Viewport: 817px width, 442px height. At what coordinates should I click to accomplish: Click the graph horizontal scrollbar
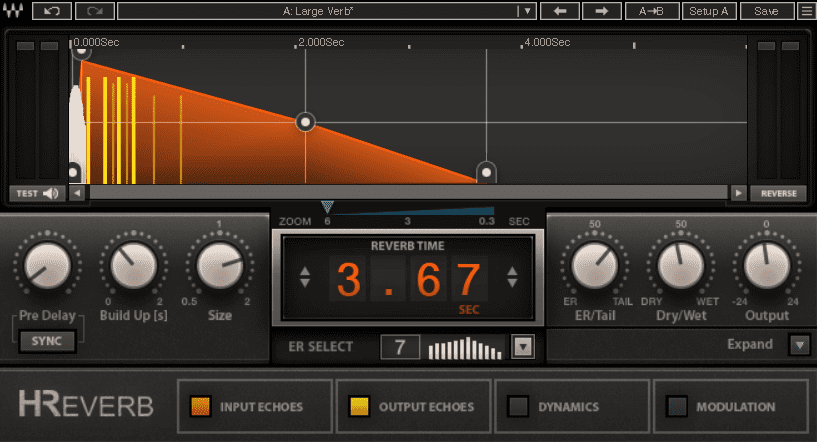[408, 193]
